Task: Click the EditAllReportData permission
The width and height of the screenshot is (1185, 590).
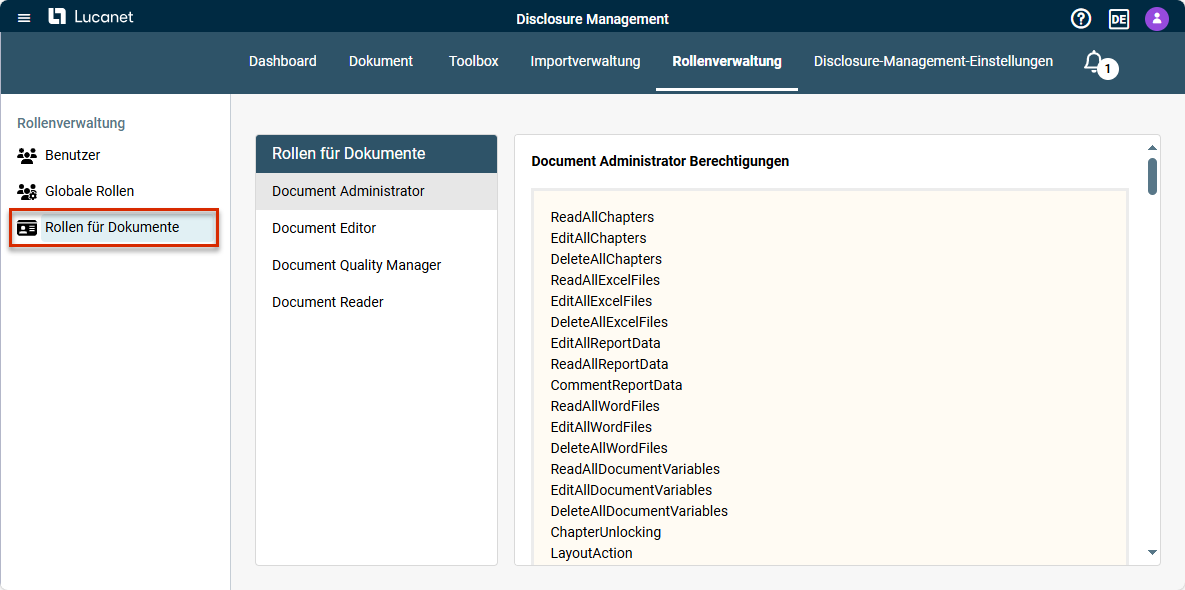Action: (606, 344)
